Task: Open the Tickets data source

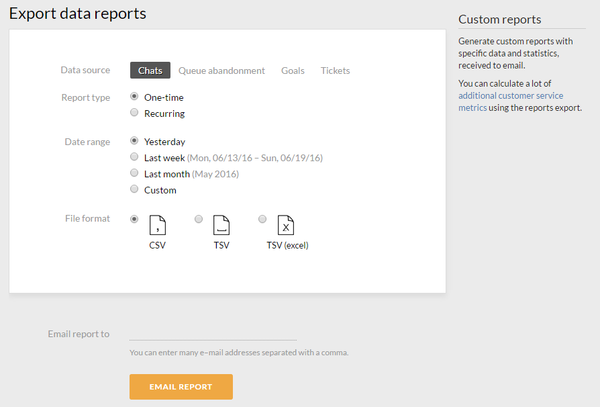Action: 335,71
